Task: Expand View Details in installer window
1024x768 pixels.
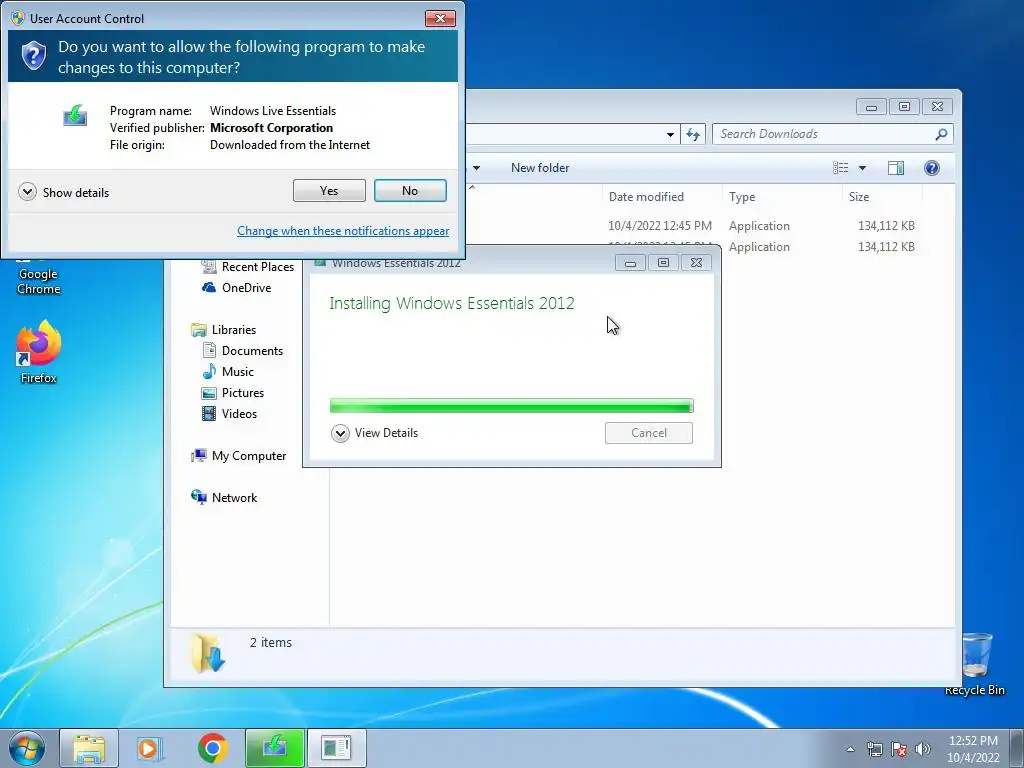Action: pos(375,433)
